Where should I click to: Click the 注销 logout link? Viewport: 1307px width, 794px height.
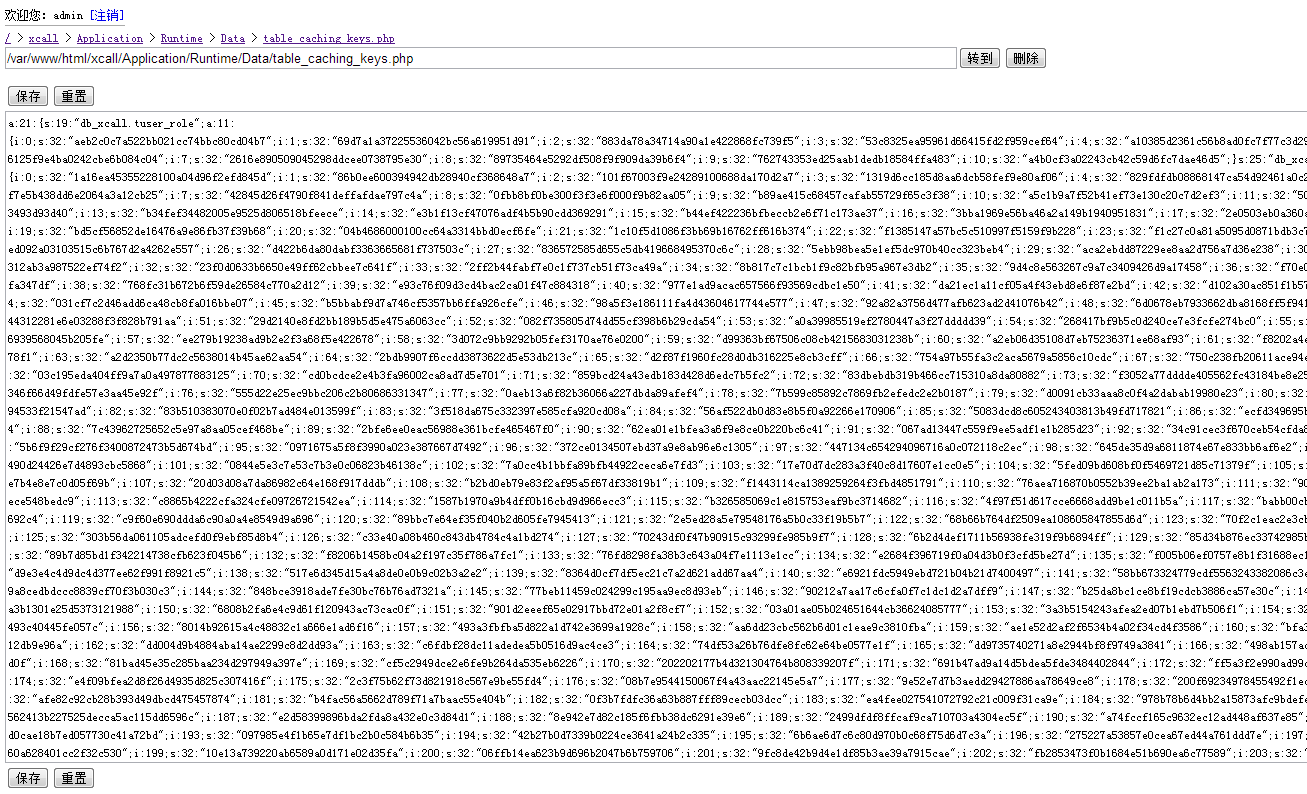pyautogui.click(x=107, y=15)
